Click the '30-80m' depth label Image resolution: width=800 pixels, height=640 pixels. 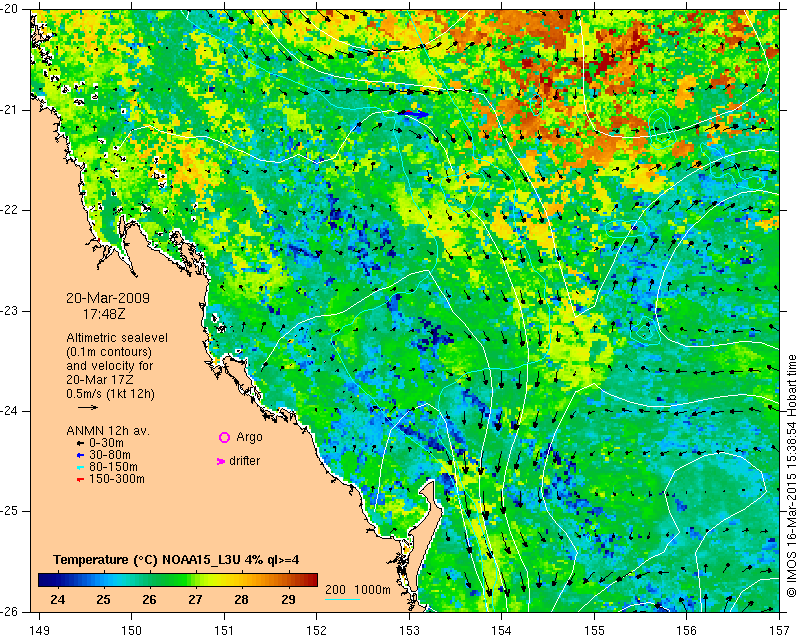[x=110, y=455]
